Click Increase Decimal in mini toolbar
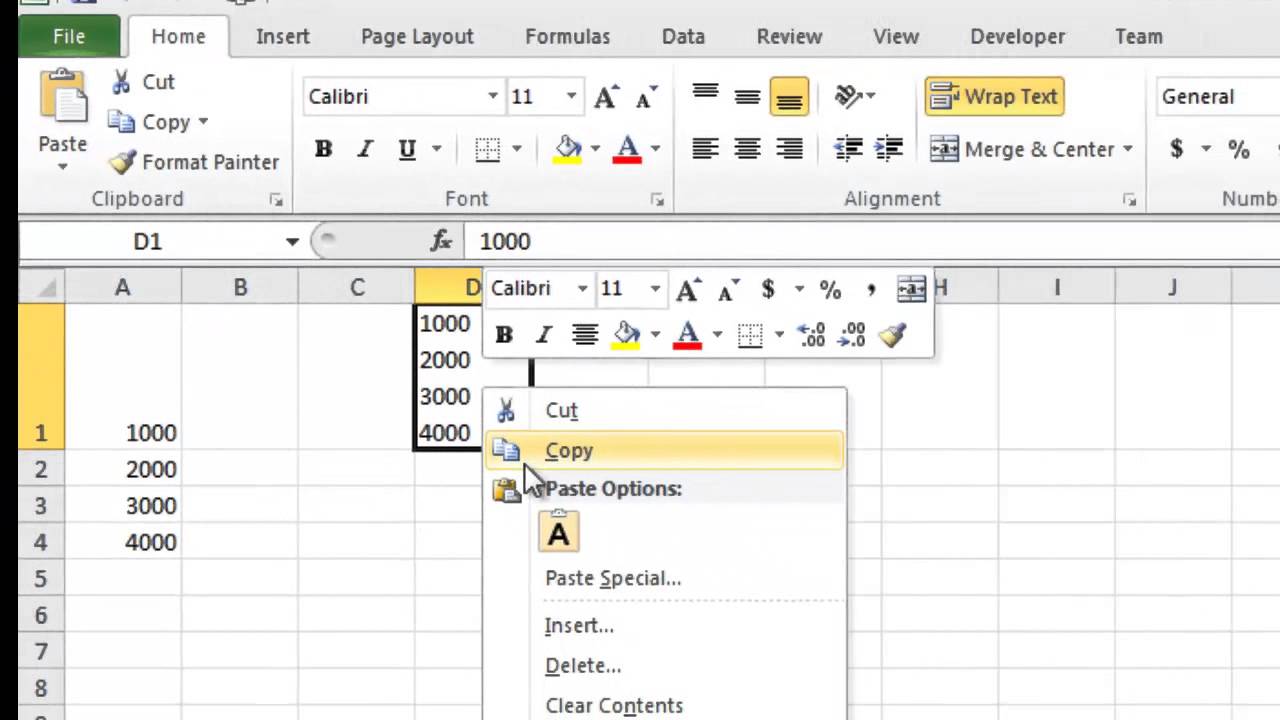1280x720 pixels. point(811,336)
